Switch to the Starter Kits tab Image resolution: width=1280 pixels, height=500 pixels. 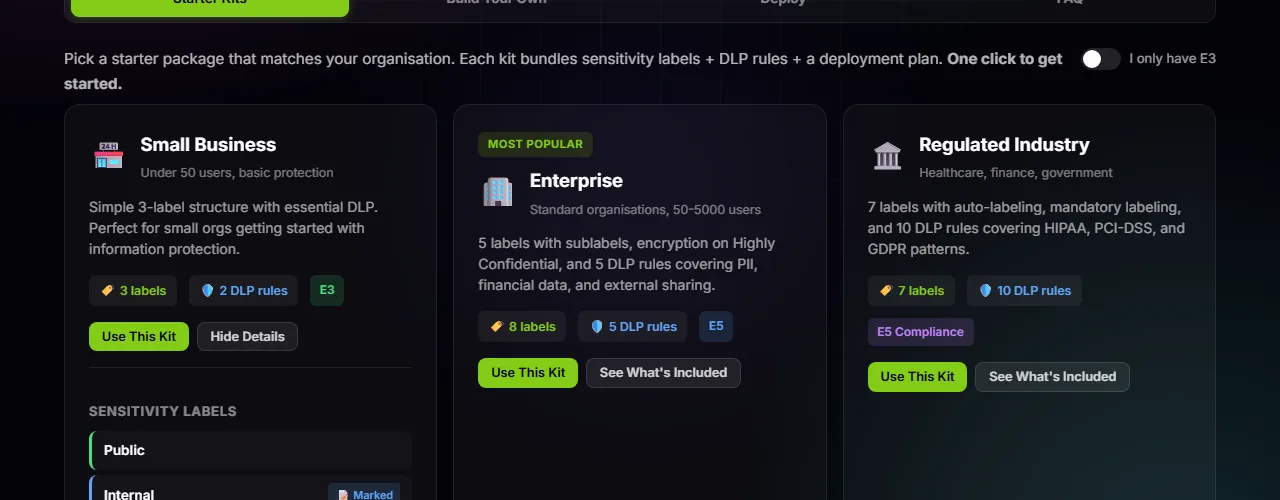point(210,5)
